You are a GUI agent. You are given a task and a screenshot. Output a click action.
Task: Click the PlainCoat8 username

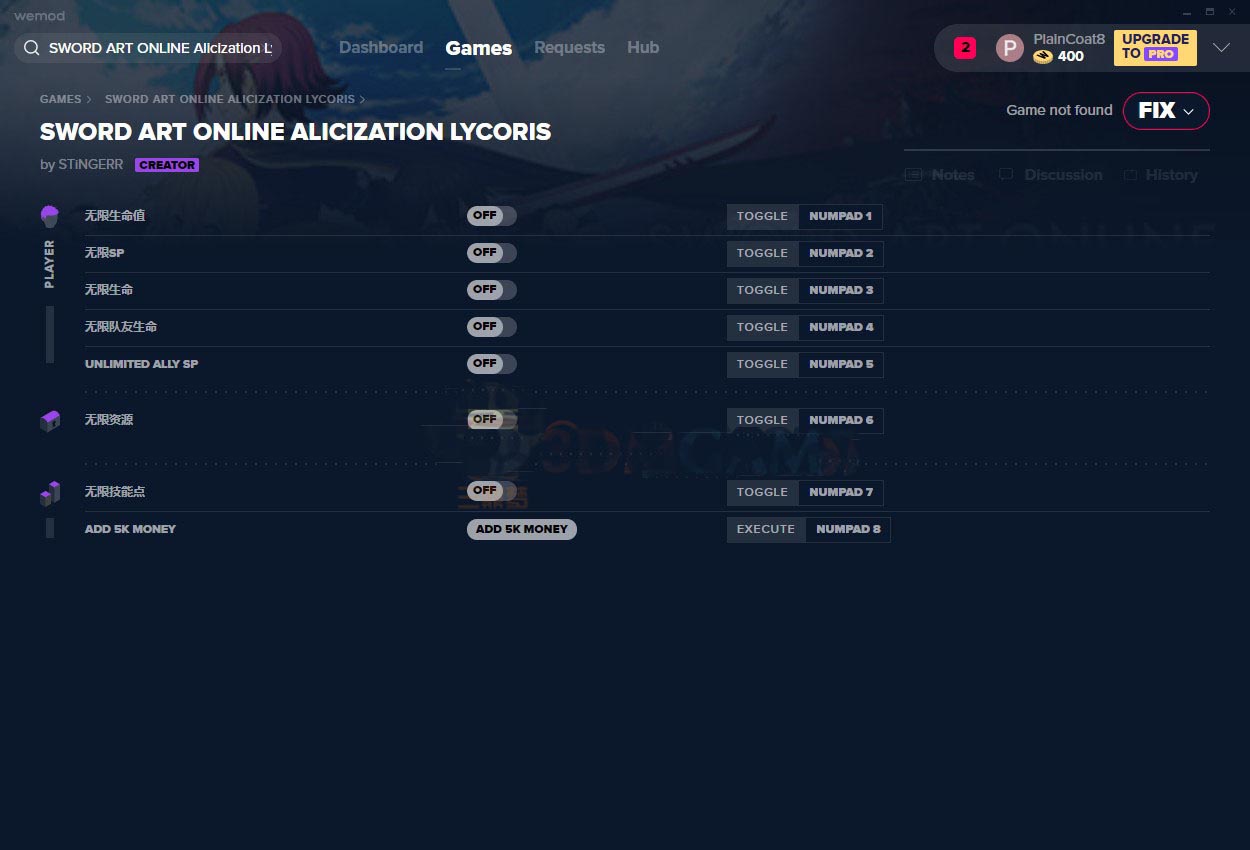[1069, 39]
